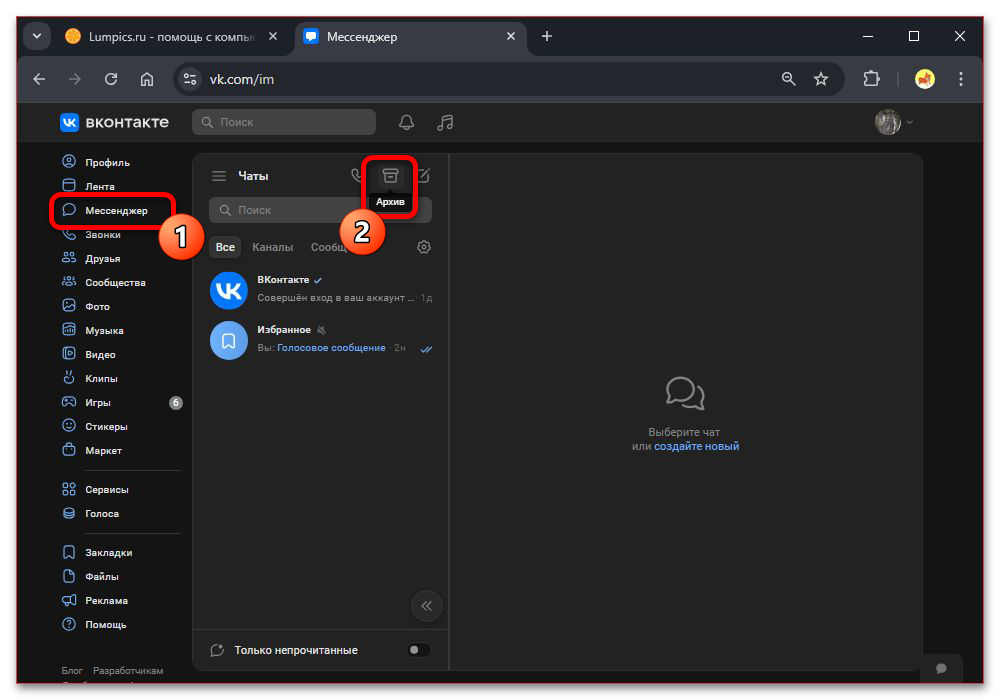Bookmark this page with the star

(821, 79)
